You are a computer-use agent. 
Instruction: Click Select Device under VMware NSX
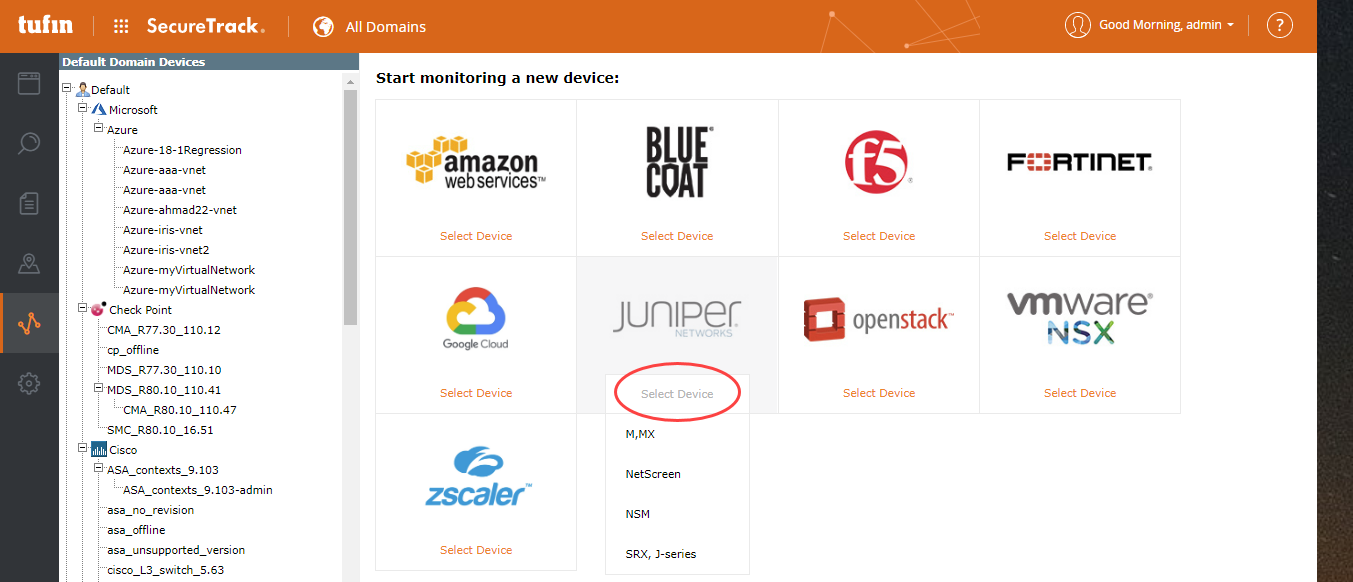(x=1080, y=393)
